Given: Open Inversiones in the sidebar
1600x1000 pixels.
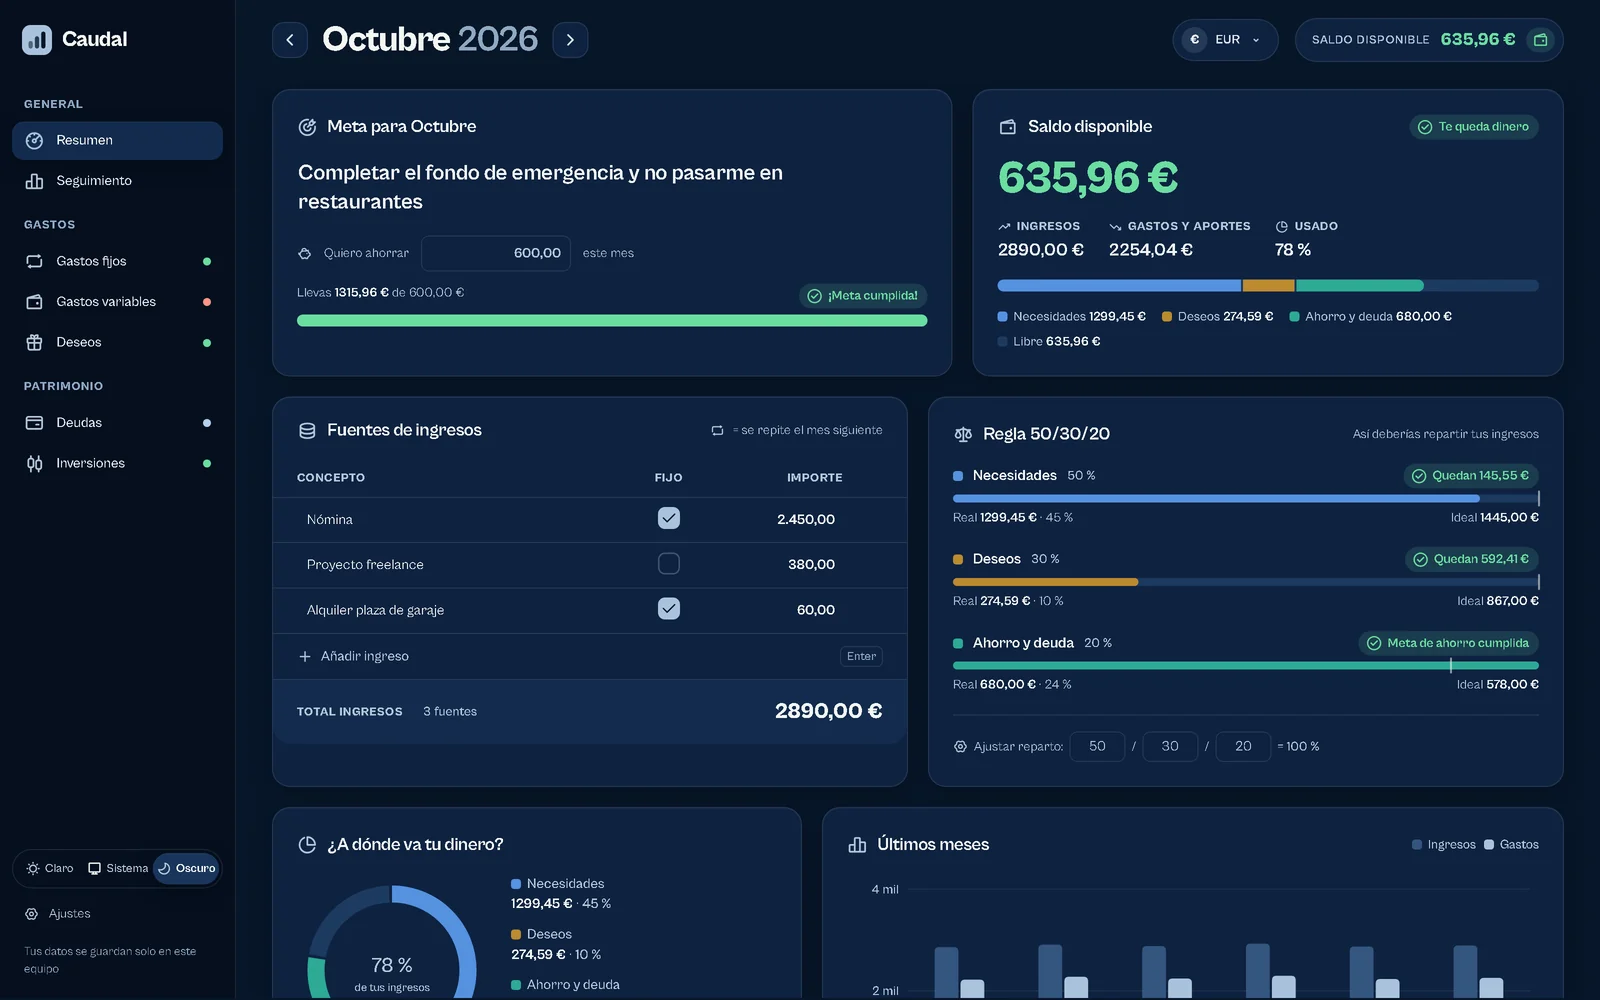Looking at the screenshot, I should (117, 464).
